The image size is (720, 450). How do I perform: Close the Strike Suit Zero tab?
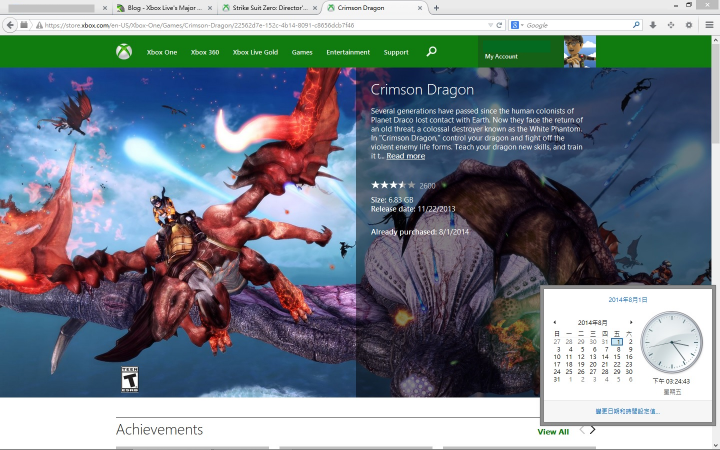click(315, 8)
